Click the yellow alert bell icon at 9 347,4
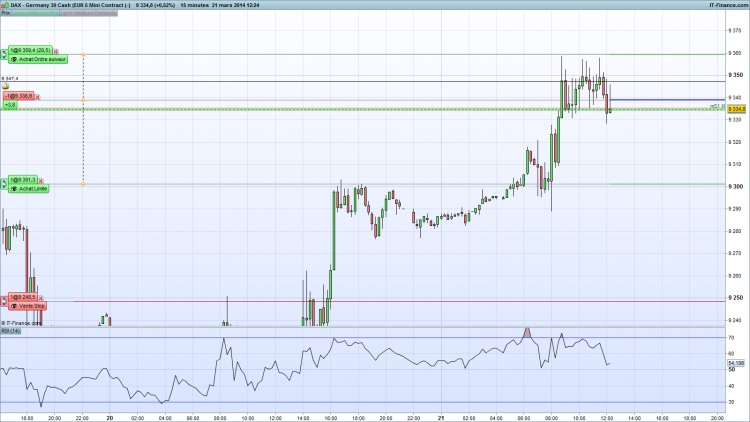 [6, 86]
